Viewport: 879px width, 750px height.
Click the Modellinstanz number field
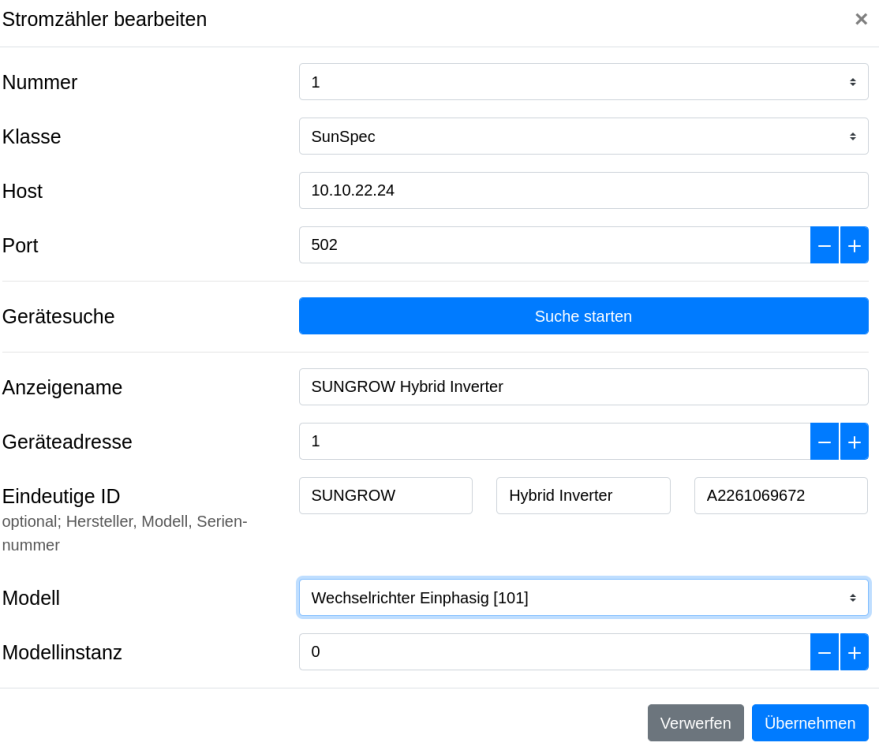tap(554, 652)
